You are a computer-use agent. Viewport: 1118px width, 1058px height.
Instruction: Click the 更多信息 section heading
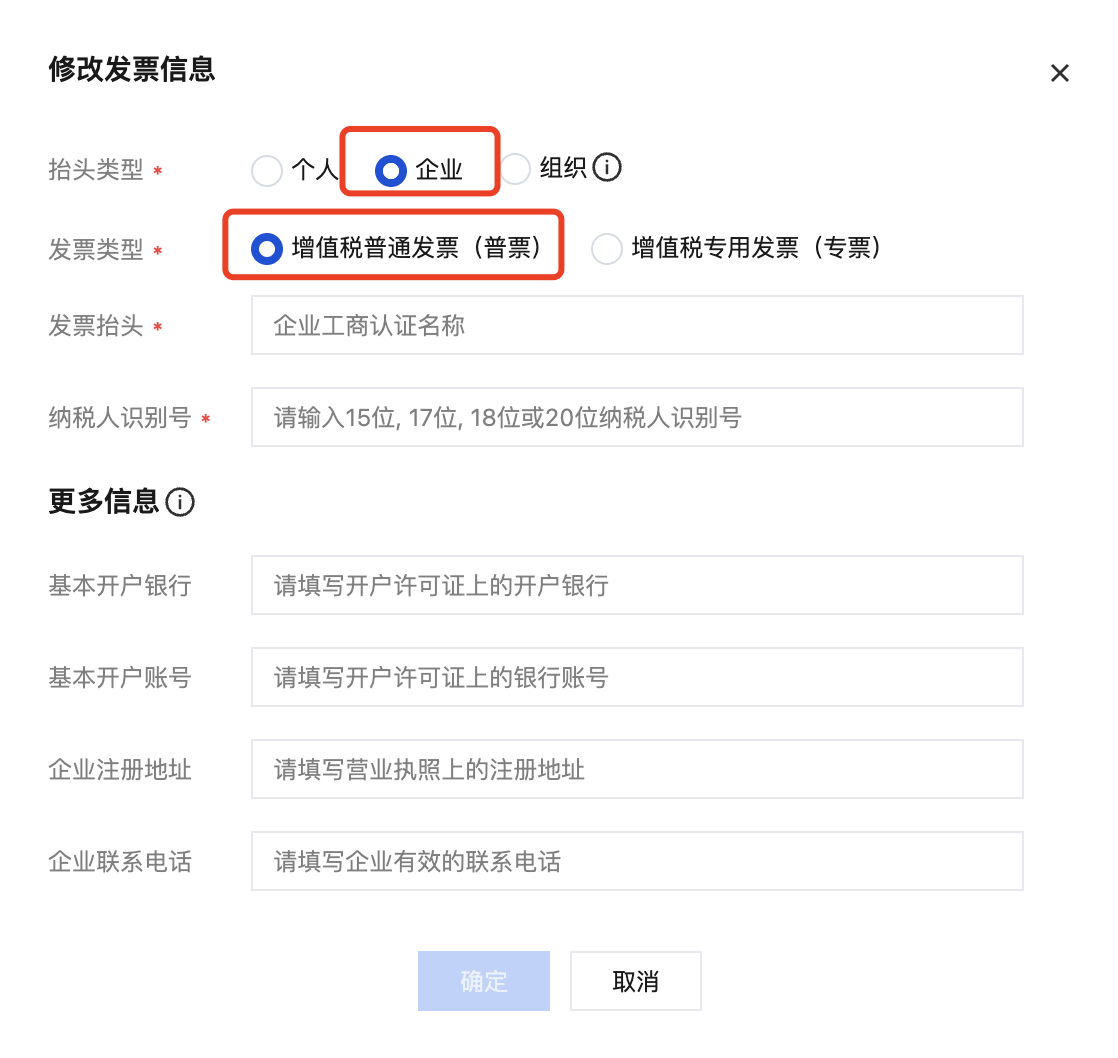coord(103,501)
